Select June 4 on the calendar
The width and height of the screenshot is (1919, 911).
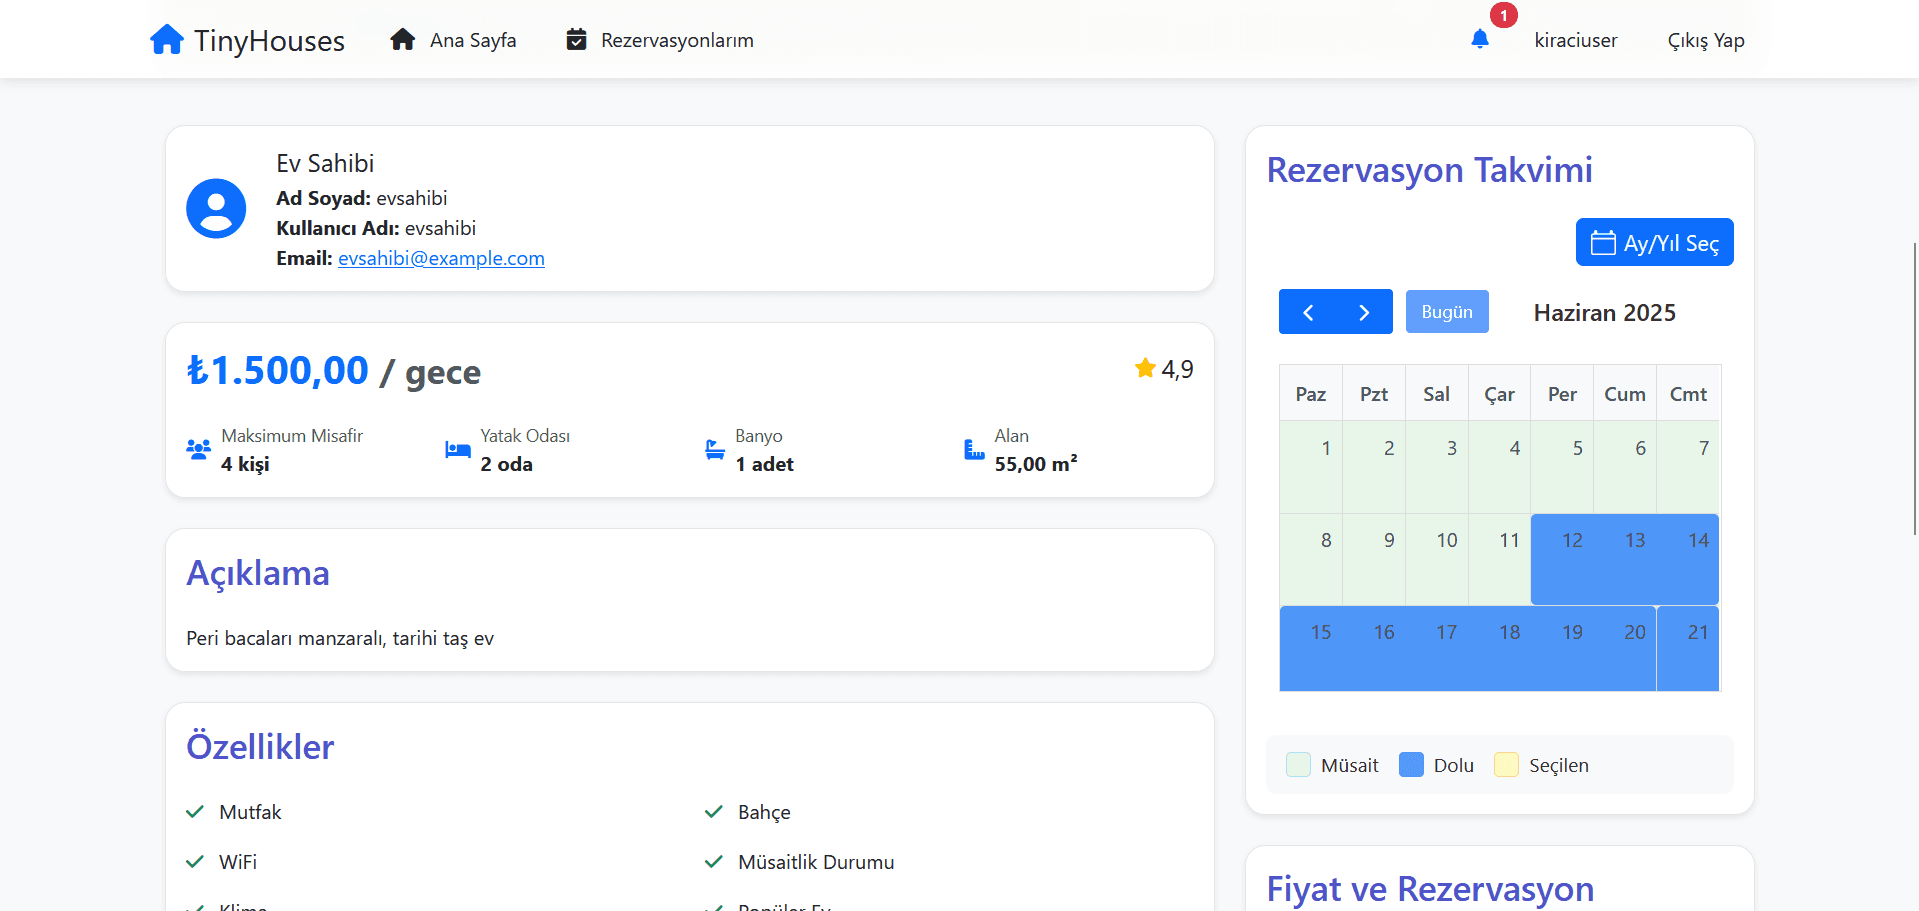point(1500,467)
